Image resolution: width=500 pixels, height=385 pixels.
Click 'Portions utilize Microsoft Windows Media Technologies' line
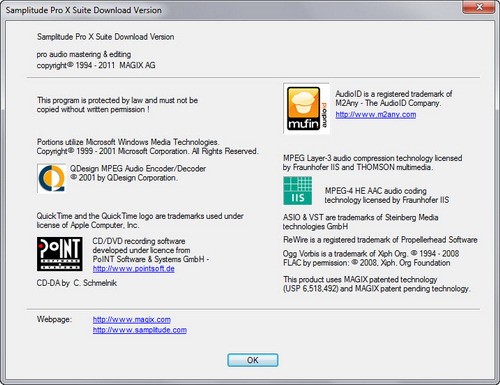[128, 142]
